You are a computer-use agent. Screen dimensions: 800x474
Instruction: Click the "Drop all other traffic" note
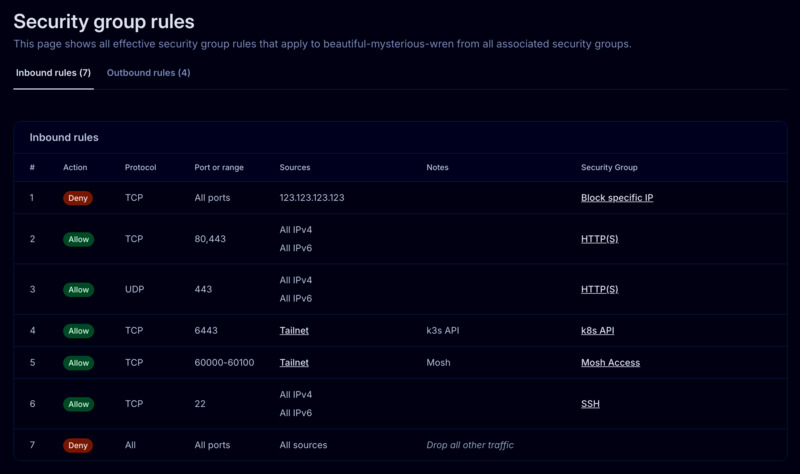pyautogui.click(x=470, y=445)
